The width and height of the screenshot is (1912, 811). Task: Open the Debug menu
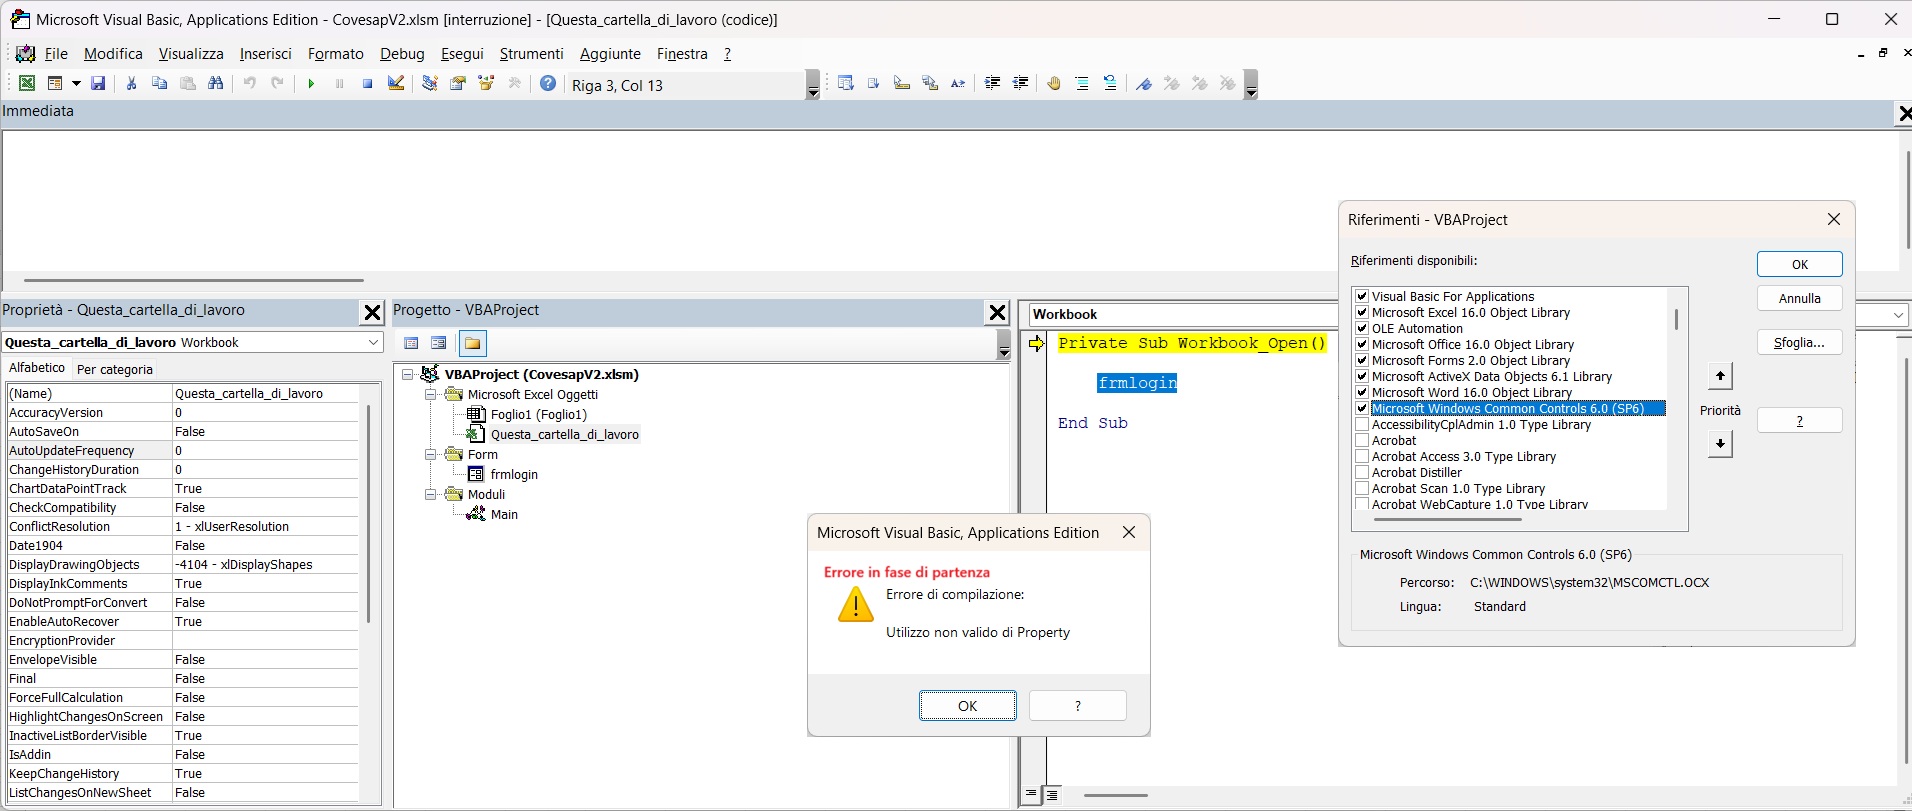point(402,54)
